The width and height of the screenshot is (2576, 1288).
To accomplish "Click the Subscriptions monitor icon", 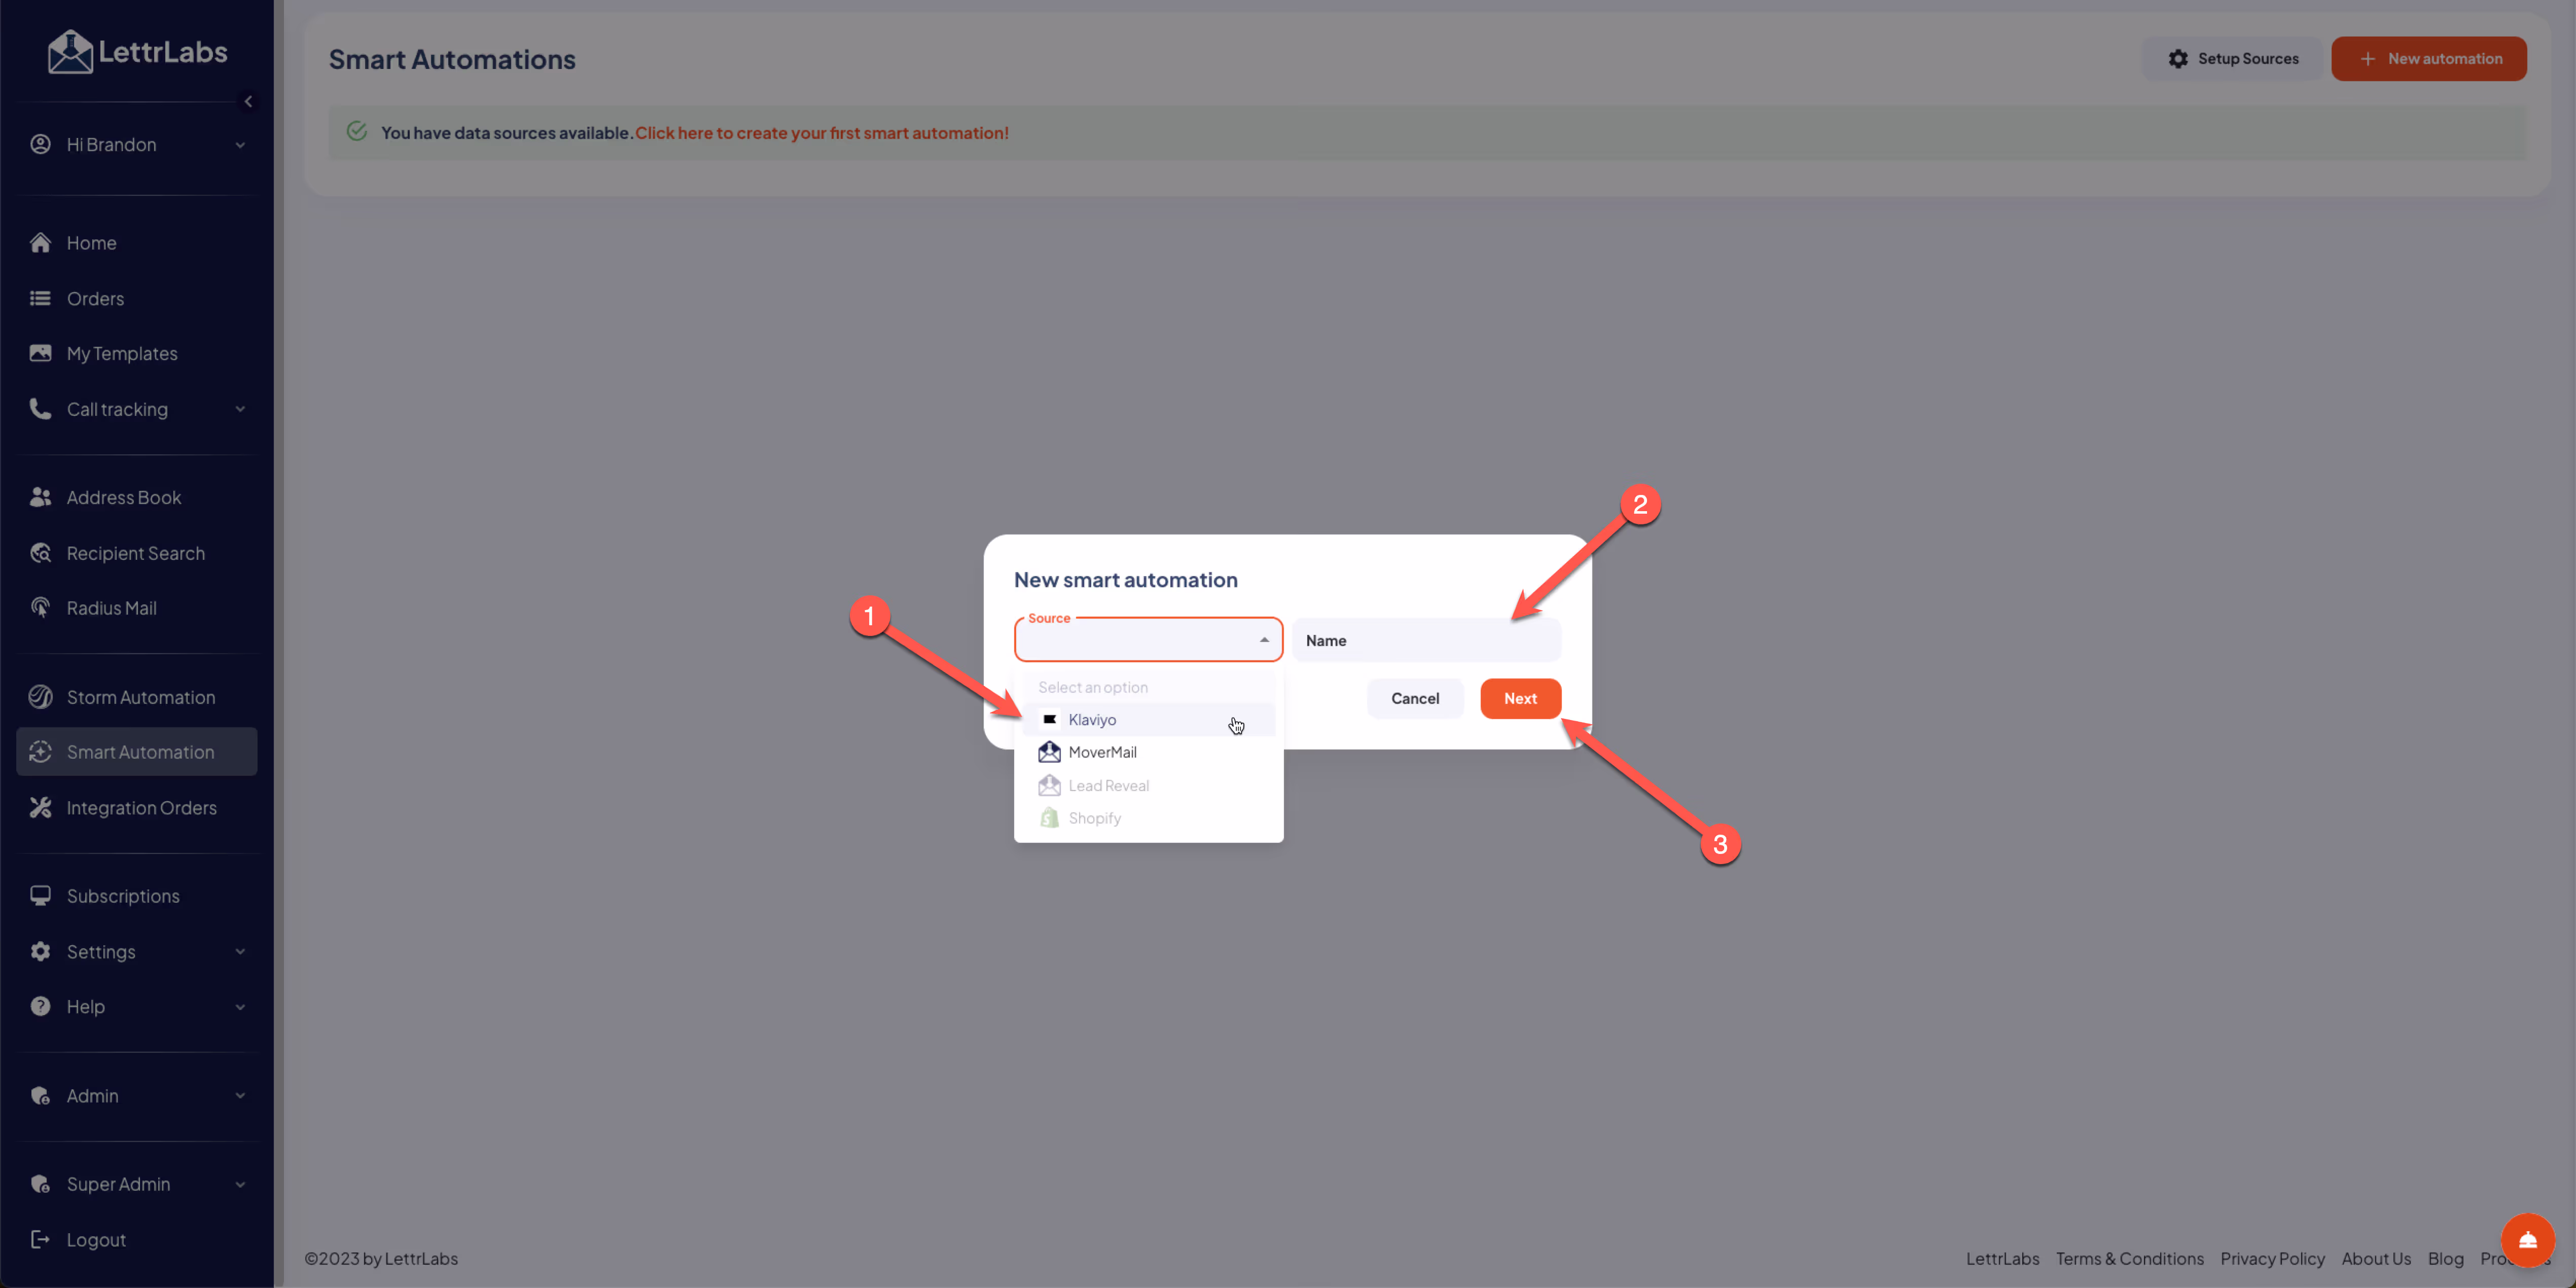I will click(40, 896).
